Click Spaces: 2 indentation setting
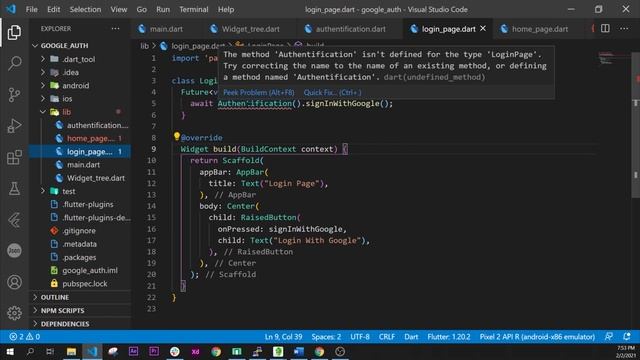 click(326, 337)
